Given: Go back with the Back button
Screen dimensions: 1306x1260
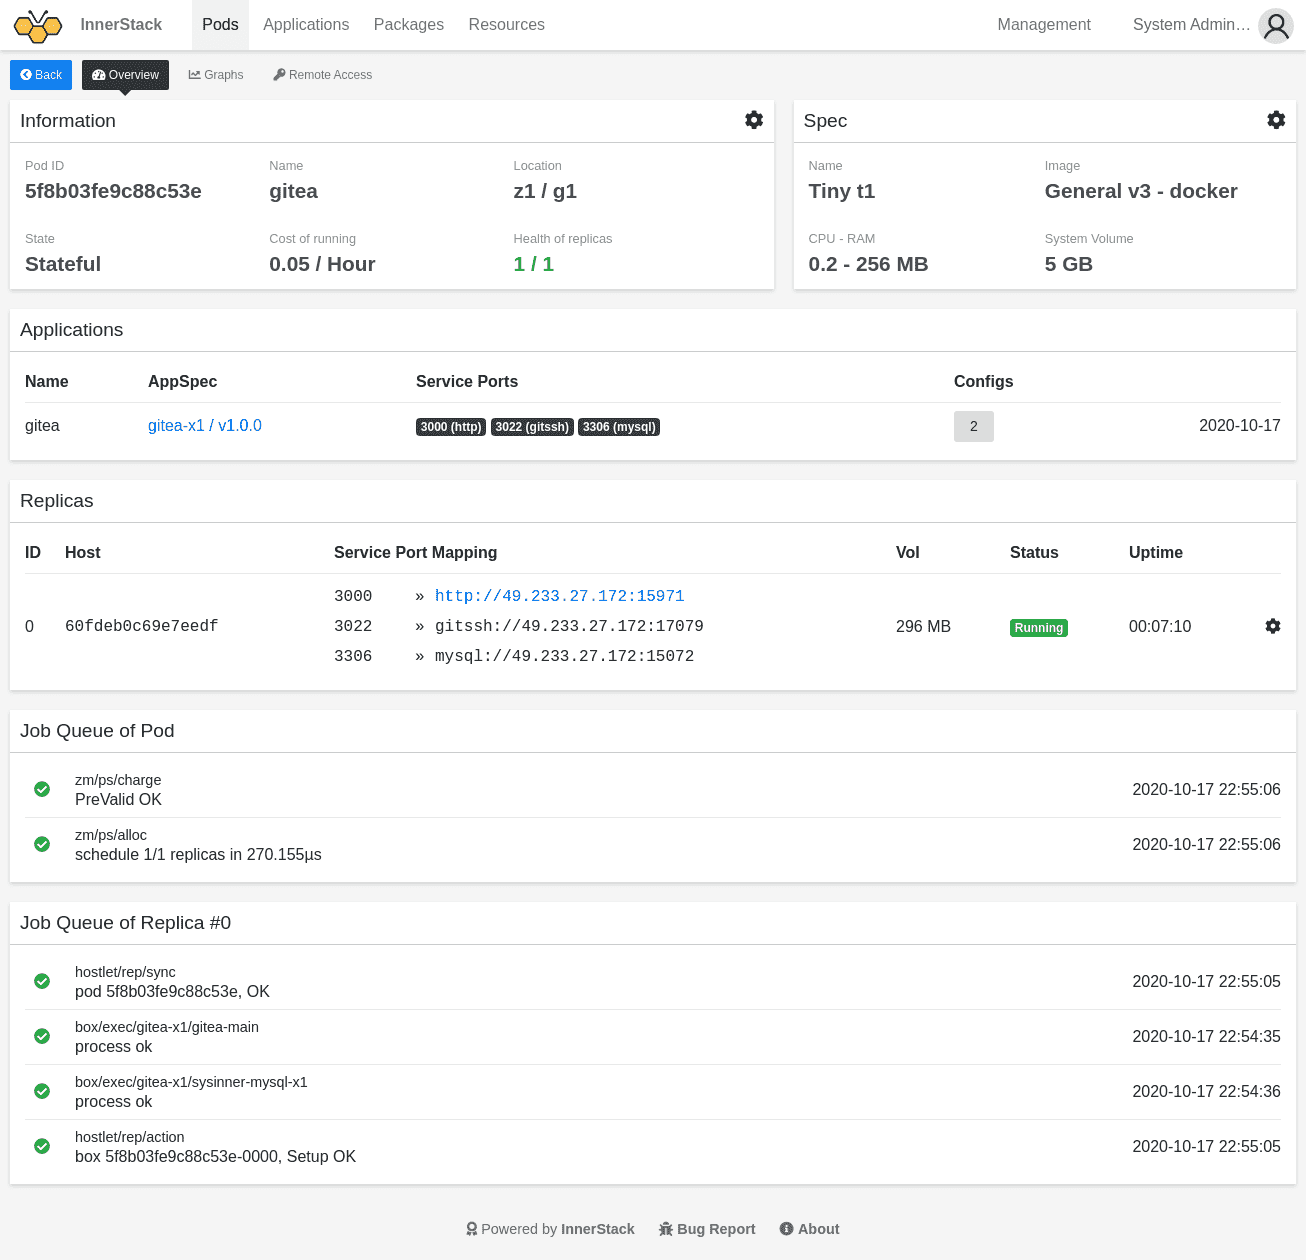Looking at the screenshot, I should [x=41, y=75].
